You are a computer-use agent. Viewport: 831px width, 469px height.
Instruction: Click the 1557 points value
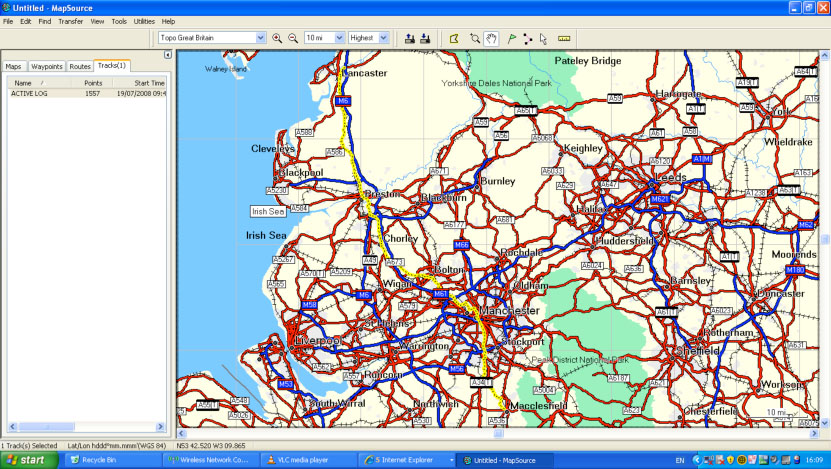(x=92, y=93)
